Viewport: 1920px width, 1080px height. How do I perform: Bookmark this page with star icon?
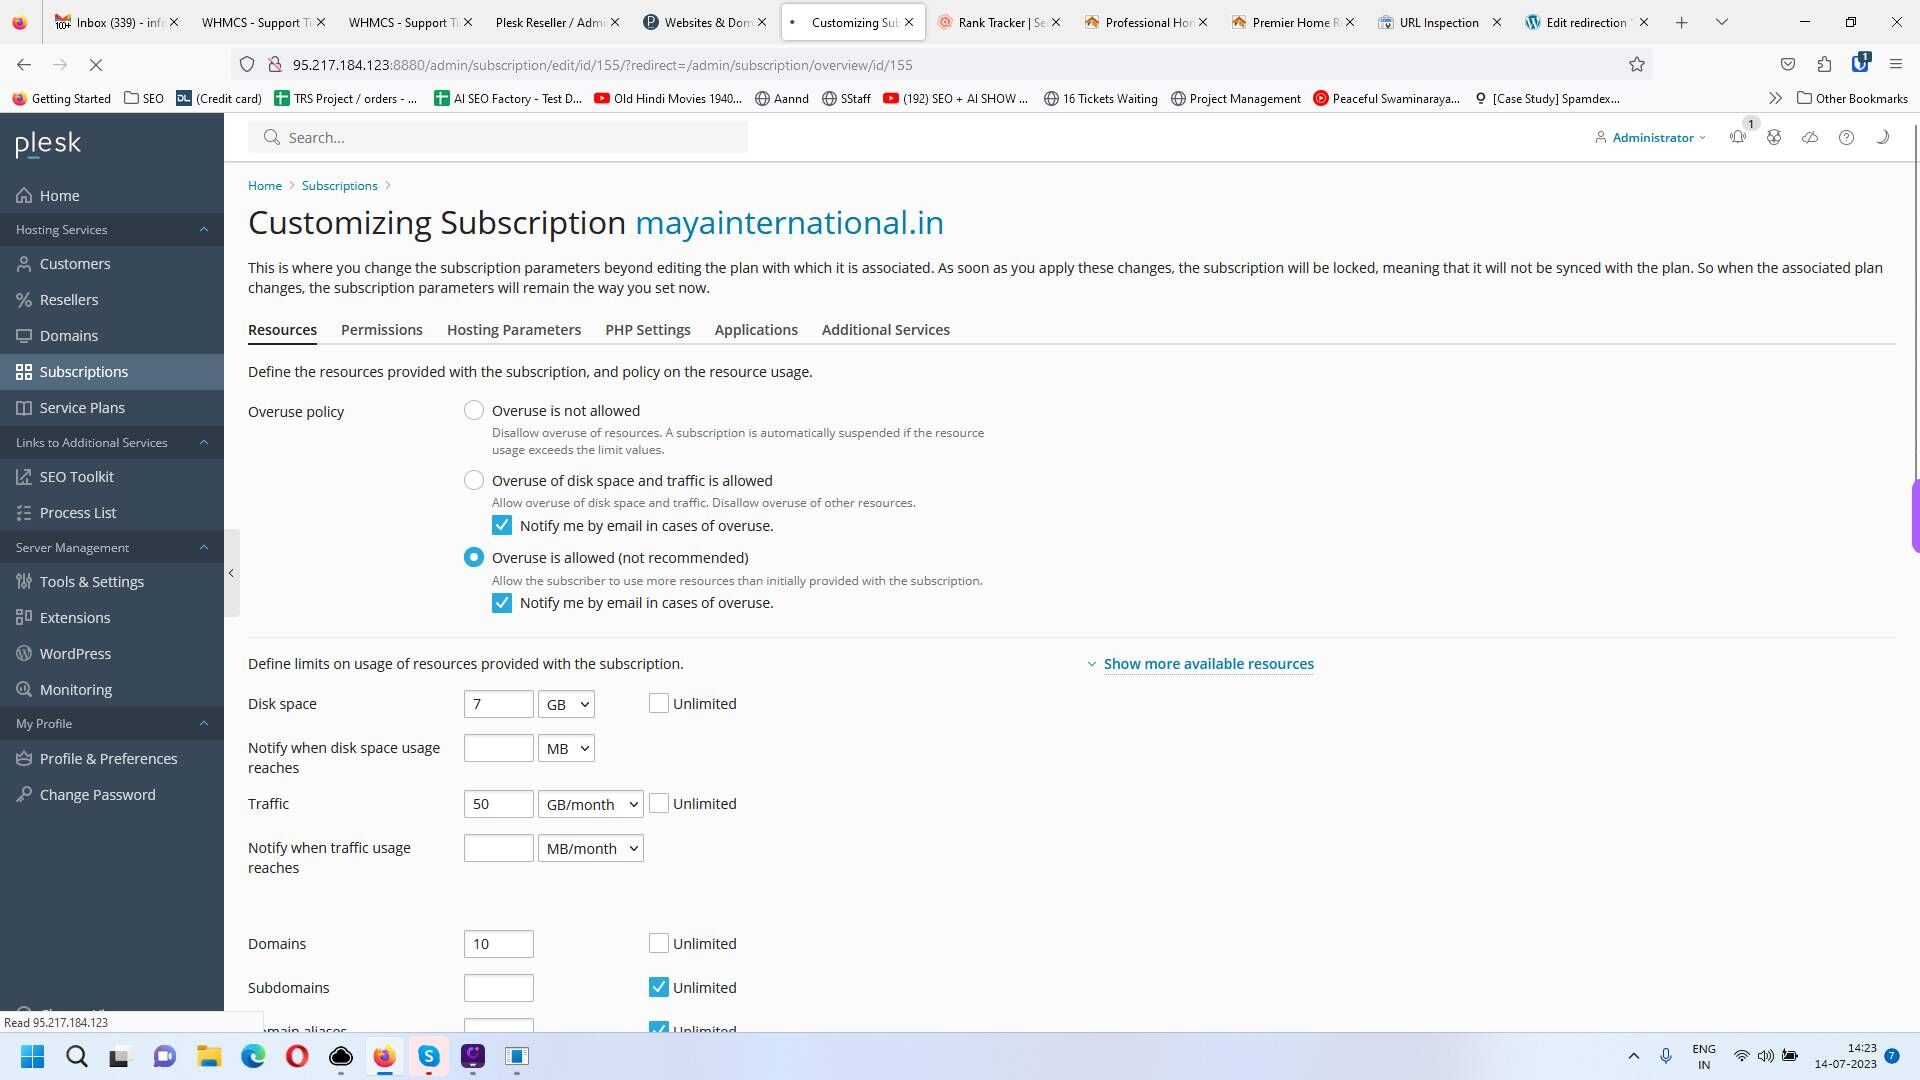[x=1637, y=65]
